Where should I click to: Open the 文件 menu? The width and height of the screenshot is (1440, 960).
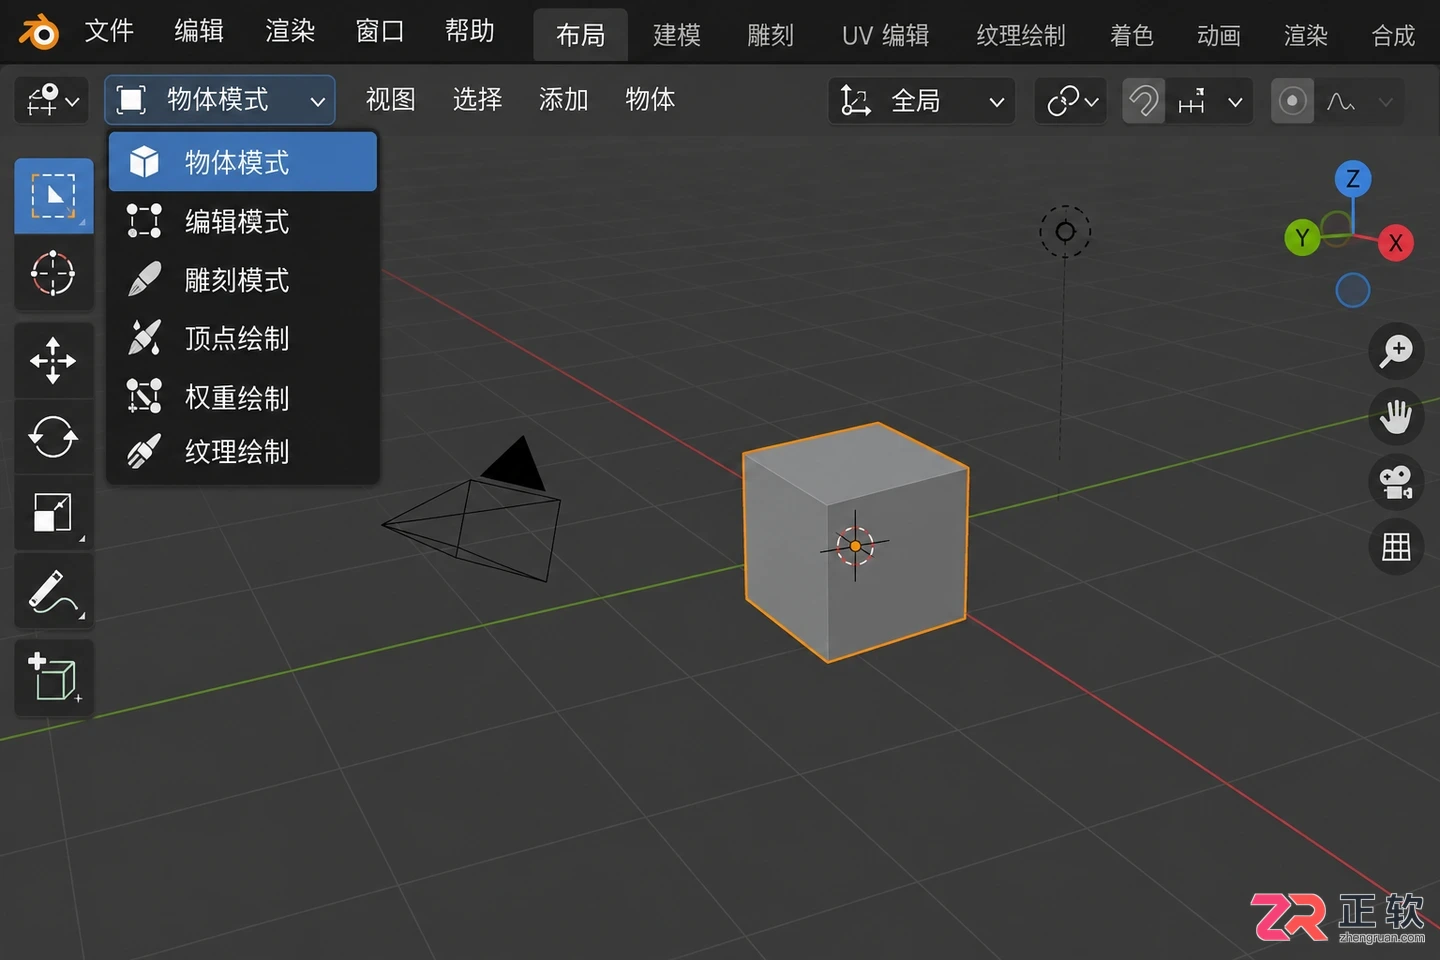(x=109, y=31)
